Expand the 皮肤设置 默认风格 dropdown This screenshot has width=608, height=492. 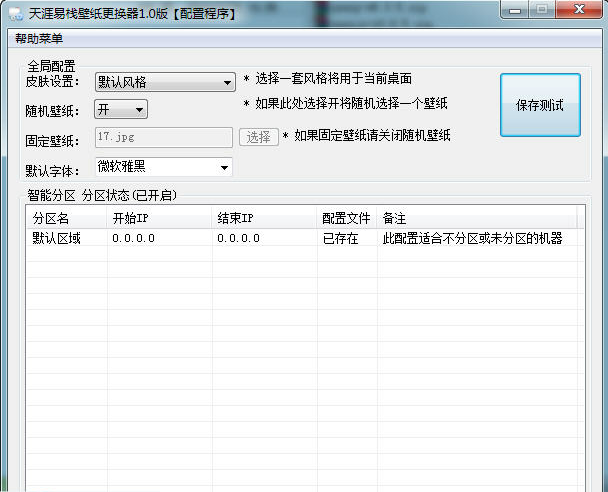165,82
